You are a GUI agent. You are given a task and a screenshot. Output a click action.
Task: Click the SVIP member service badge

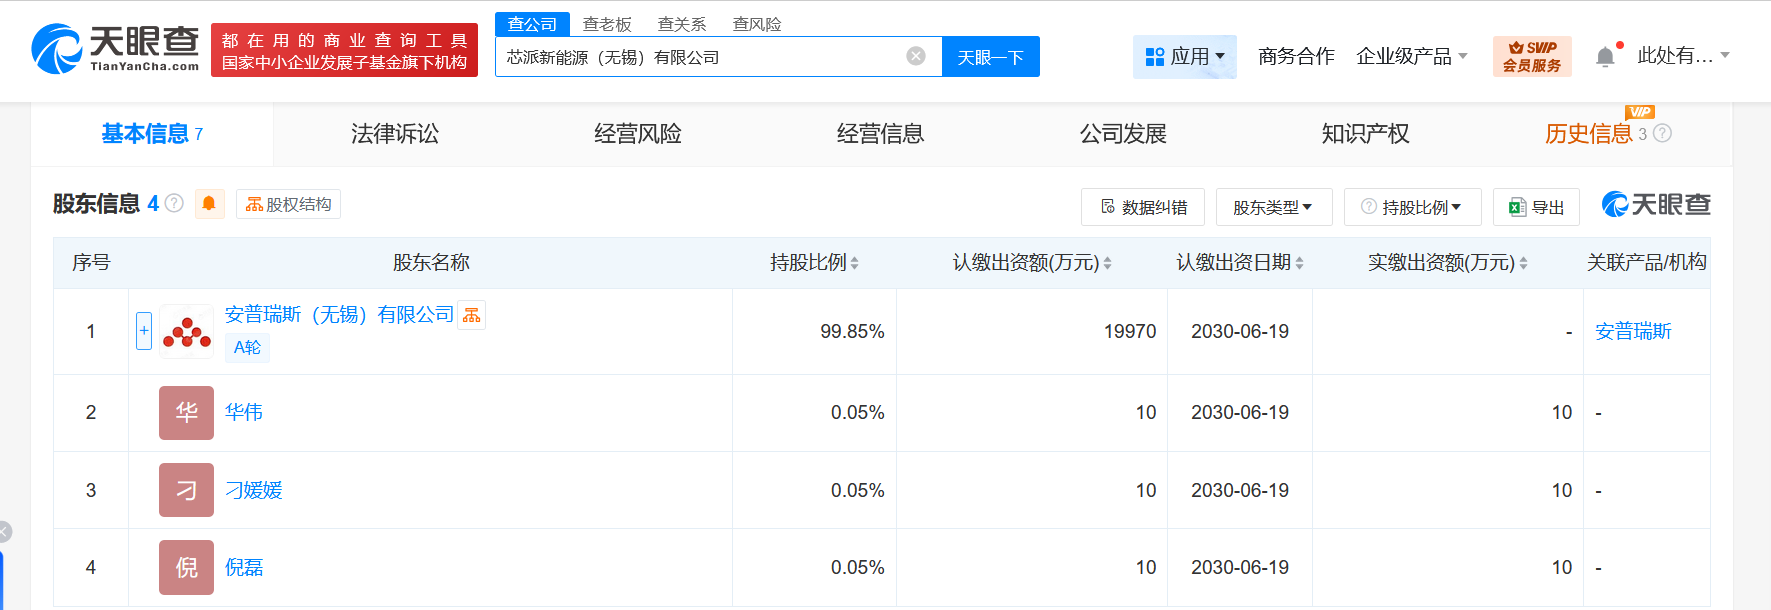(1532, 56)
